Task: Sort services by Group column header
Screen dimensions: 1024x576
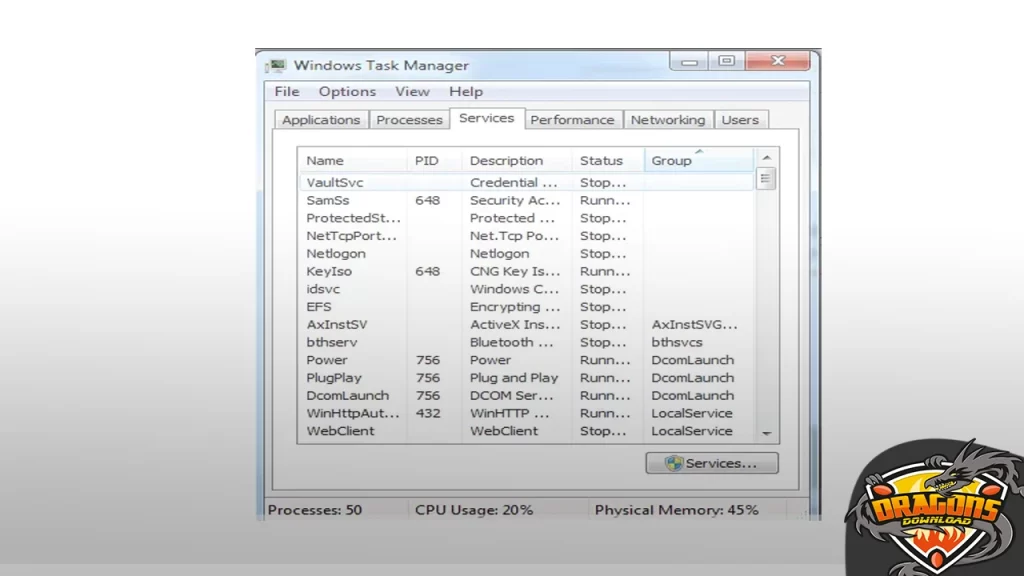Action: 697,160
